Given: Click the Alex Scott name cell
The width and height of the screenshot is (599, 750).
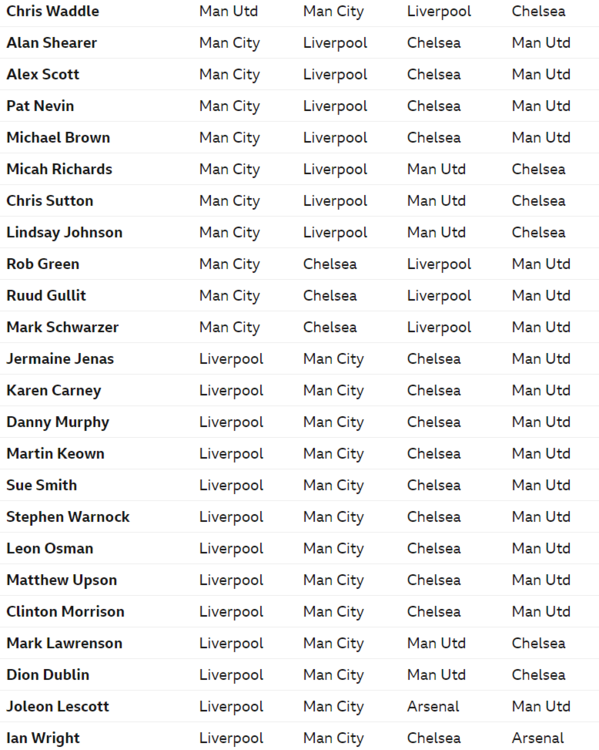Looking at the screenshot, I should 43,74.
